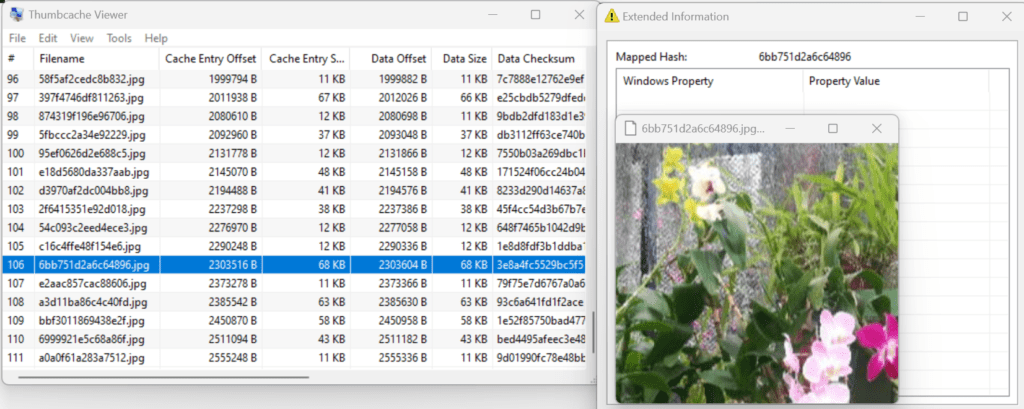Open the Edit menu
1024x409 pixels.
[x=48, y=38]
